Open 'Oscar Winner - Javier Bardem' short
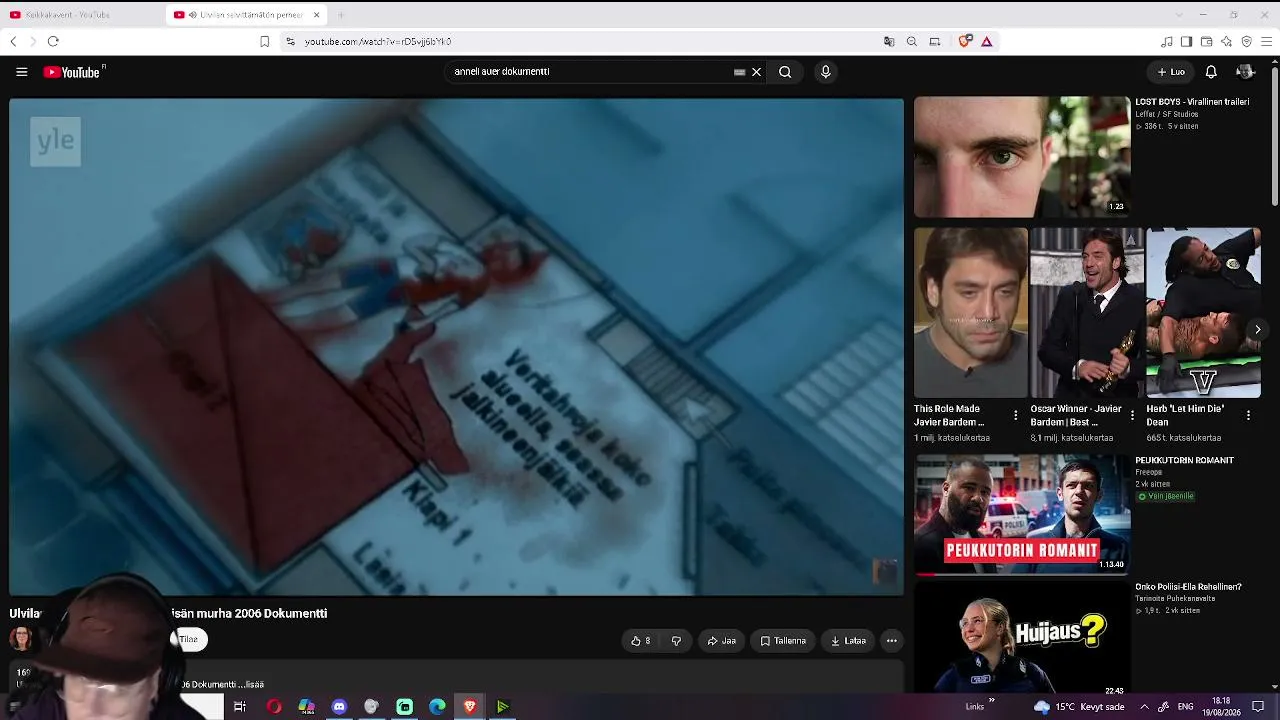 pyautogui.click(x=1087, y=312)
